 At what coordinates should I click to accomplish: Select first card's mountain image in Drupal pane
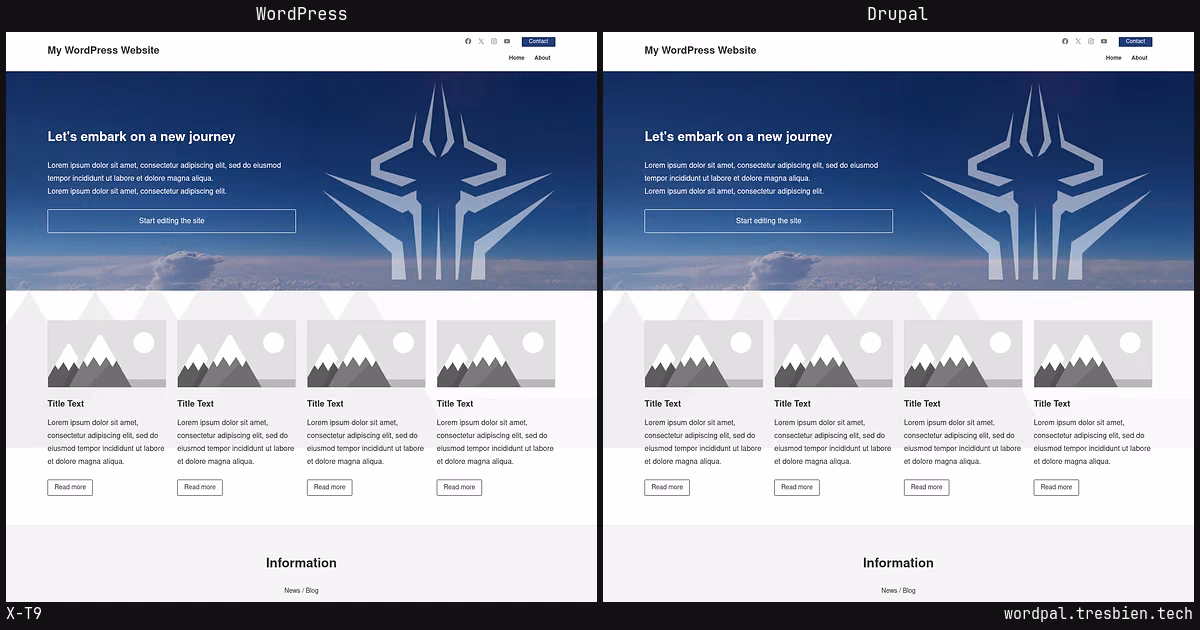coord(703,354)
